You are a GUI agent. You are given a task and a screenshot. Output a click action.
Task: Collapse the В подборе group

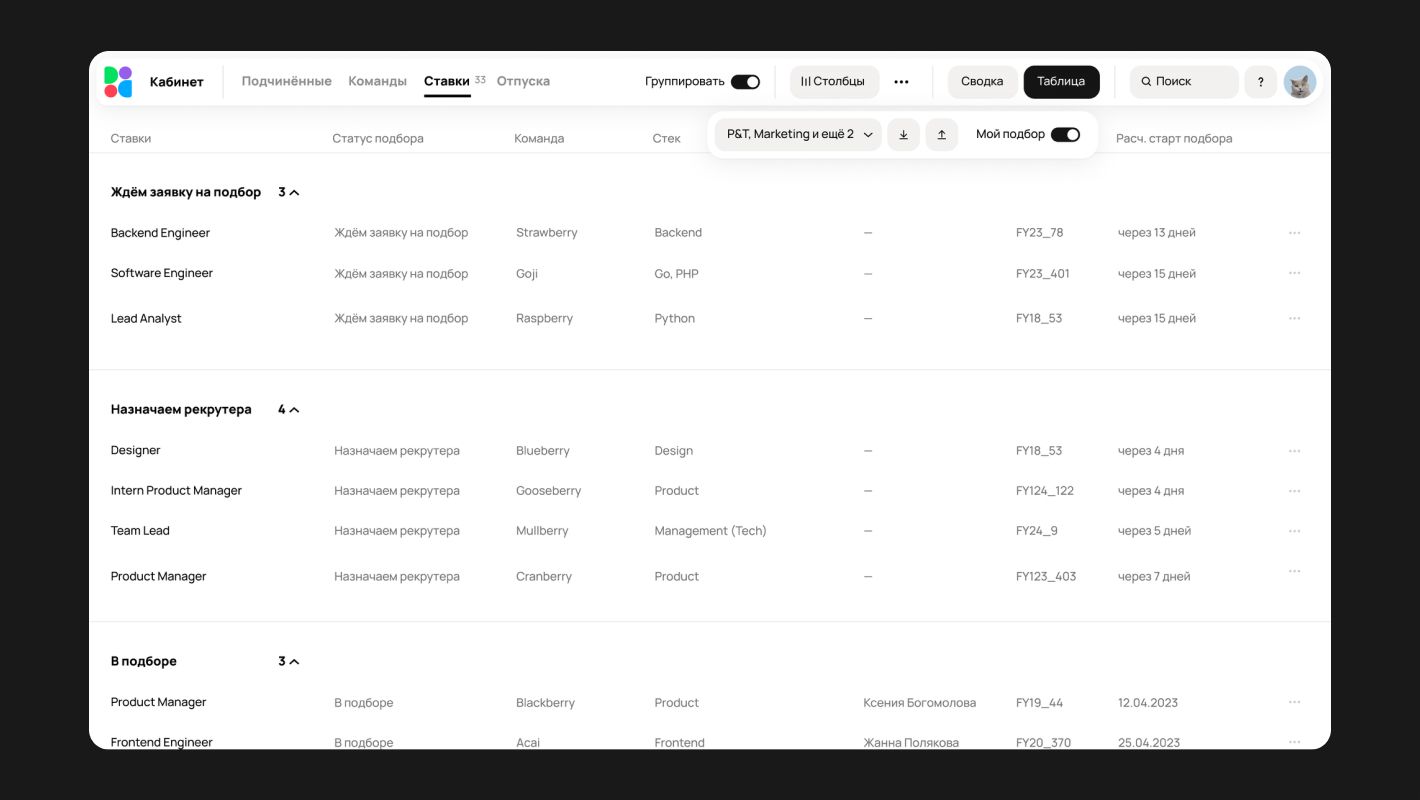click(x=294, y=662)
